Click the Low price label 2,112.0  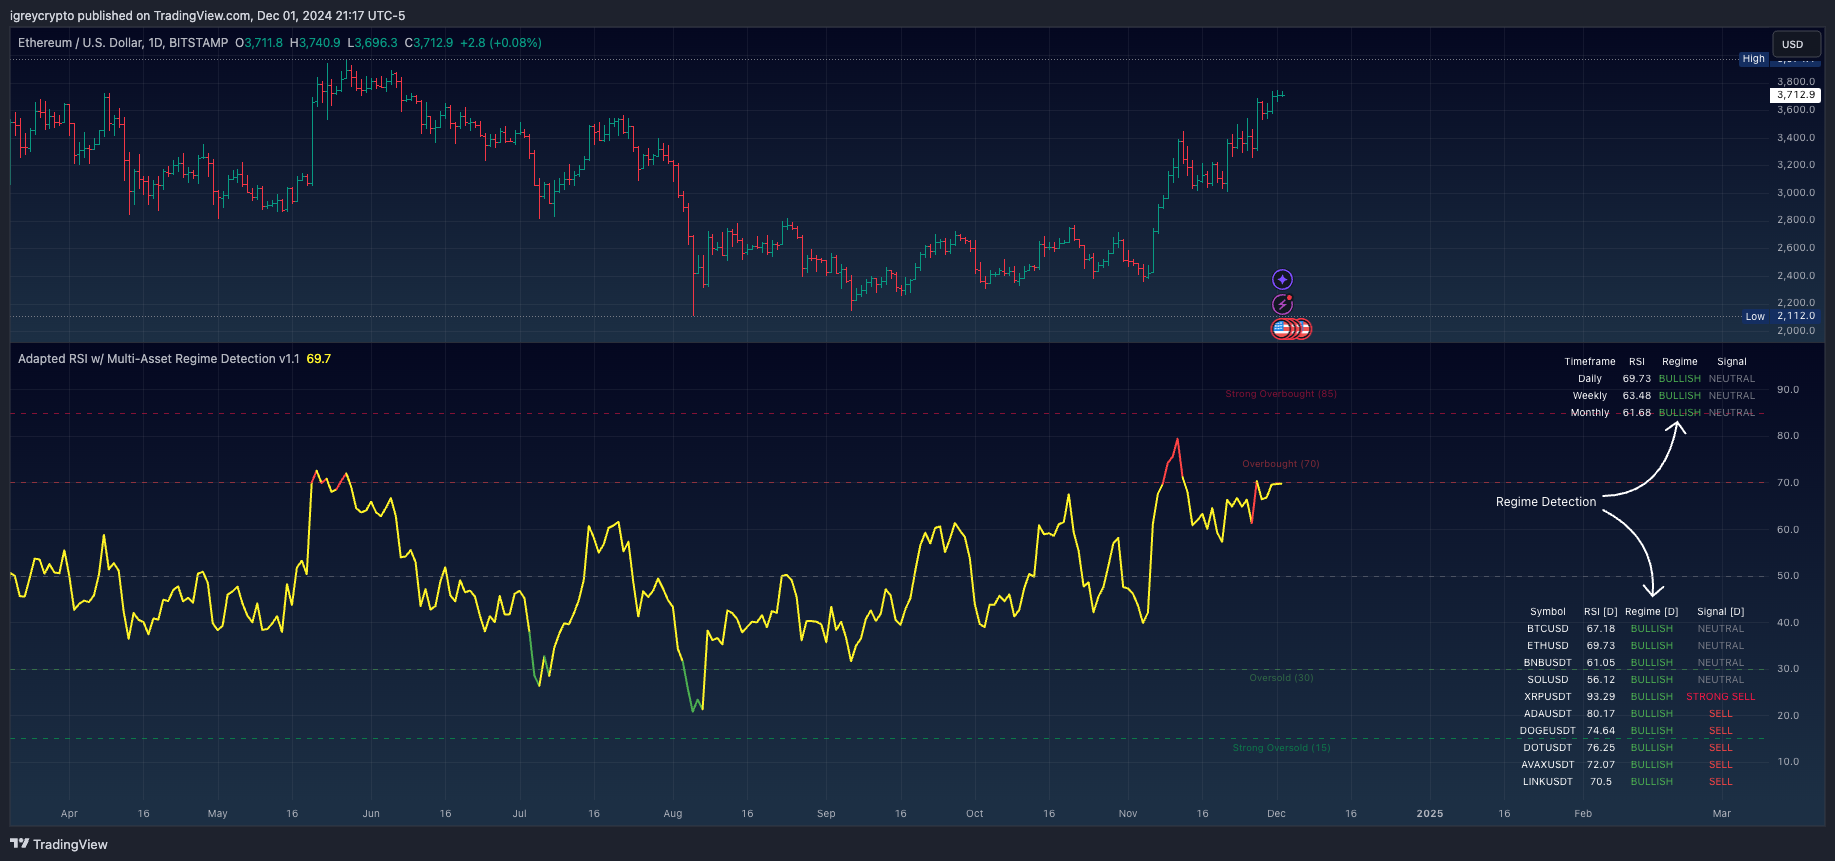tap(1796, 316)
